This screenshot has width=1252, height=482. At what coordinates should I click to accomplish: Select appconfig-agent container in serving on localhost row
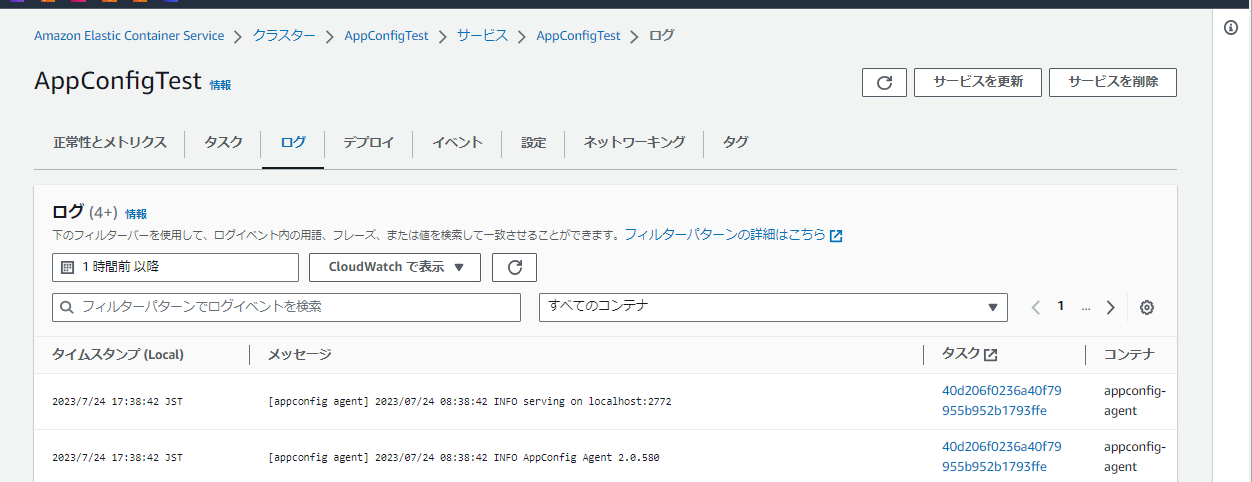pos(1135,401)
